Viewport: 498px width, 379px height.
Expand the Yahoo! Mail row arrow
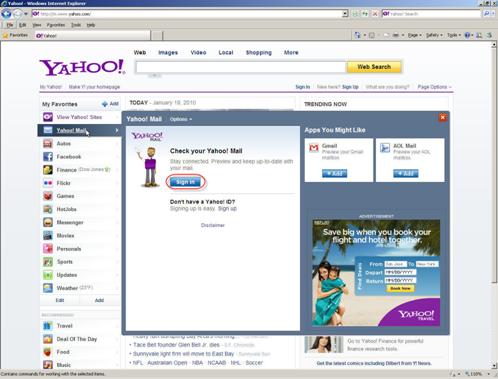coord(117,130)
